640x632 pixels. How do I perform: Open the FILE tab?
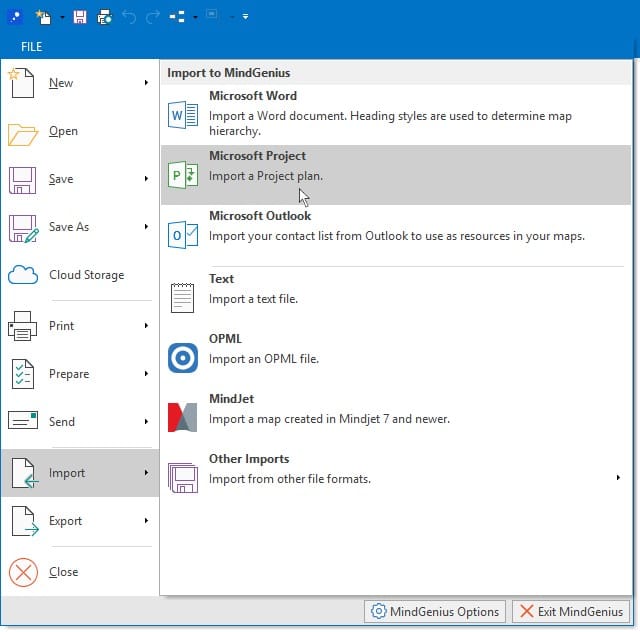31,47
